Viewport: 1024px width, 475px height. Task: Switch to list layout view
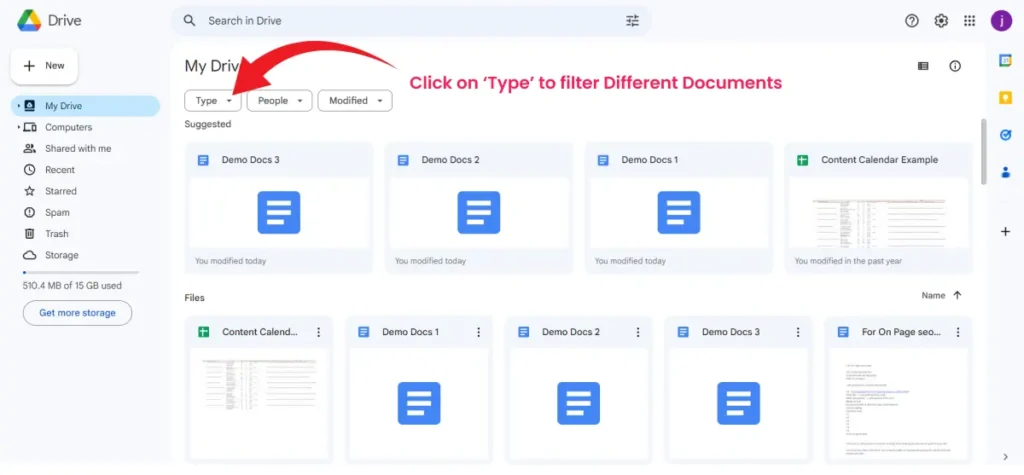(x=923, y=66)
